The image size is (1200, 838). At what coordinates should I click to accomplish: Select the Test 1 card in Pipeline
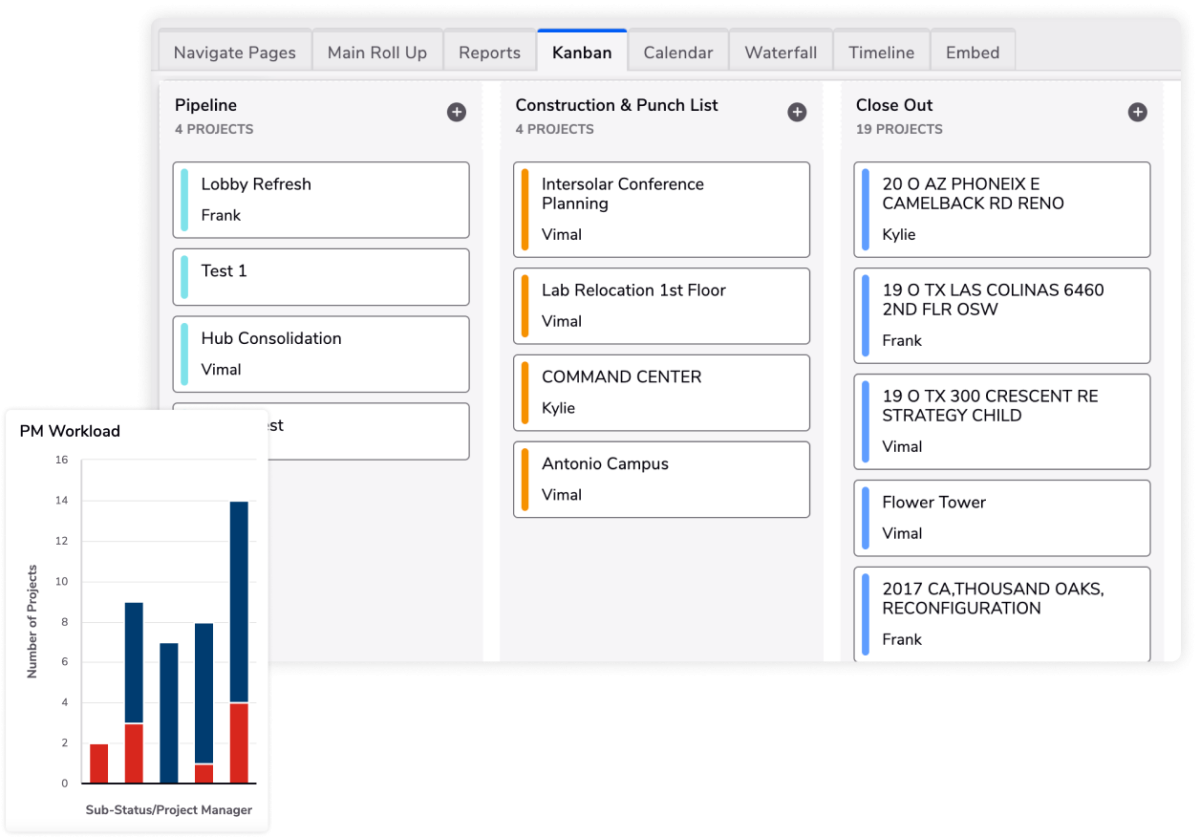point(320,277)
